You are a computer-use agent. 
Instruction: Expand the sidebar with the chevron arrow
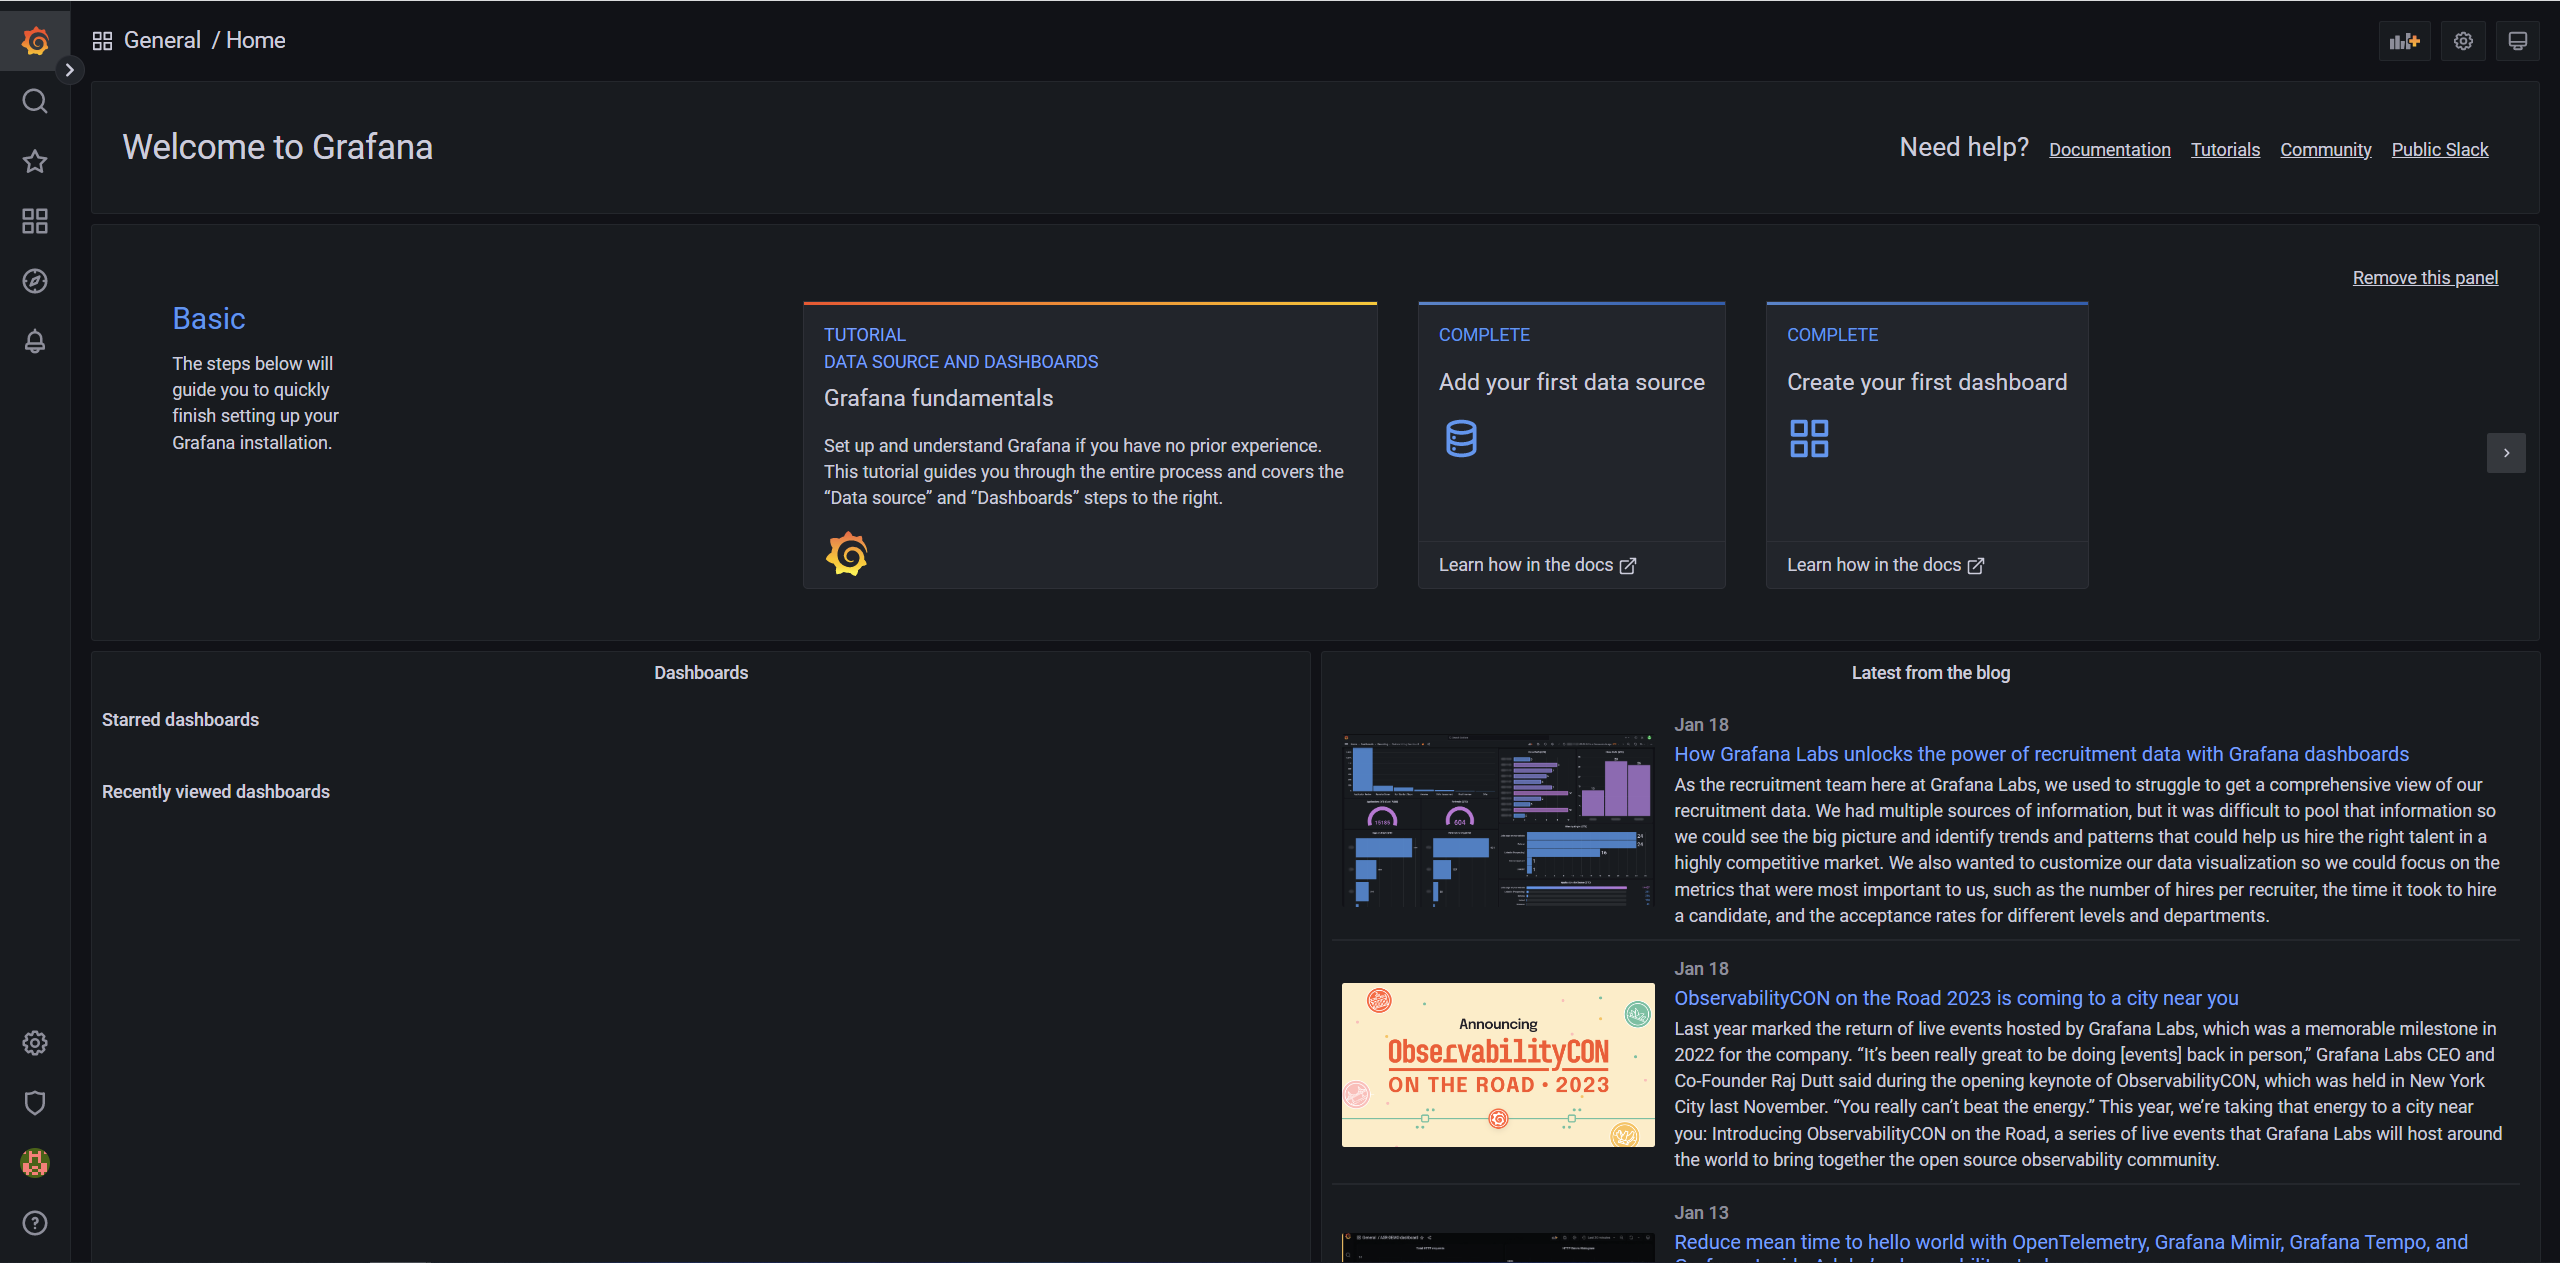click(x=69, y=70)
